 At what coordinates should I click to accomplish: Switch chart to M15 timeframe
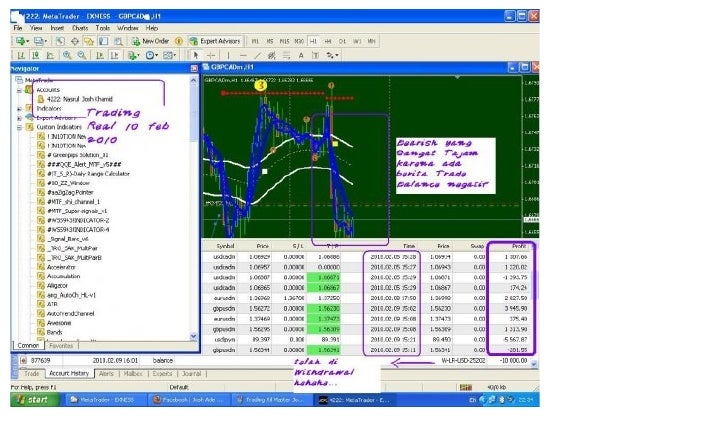(x=284, y=41)
